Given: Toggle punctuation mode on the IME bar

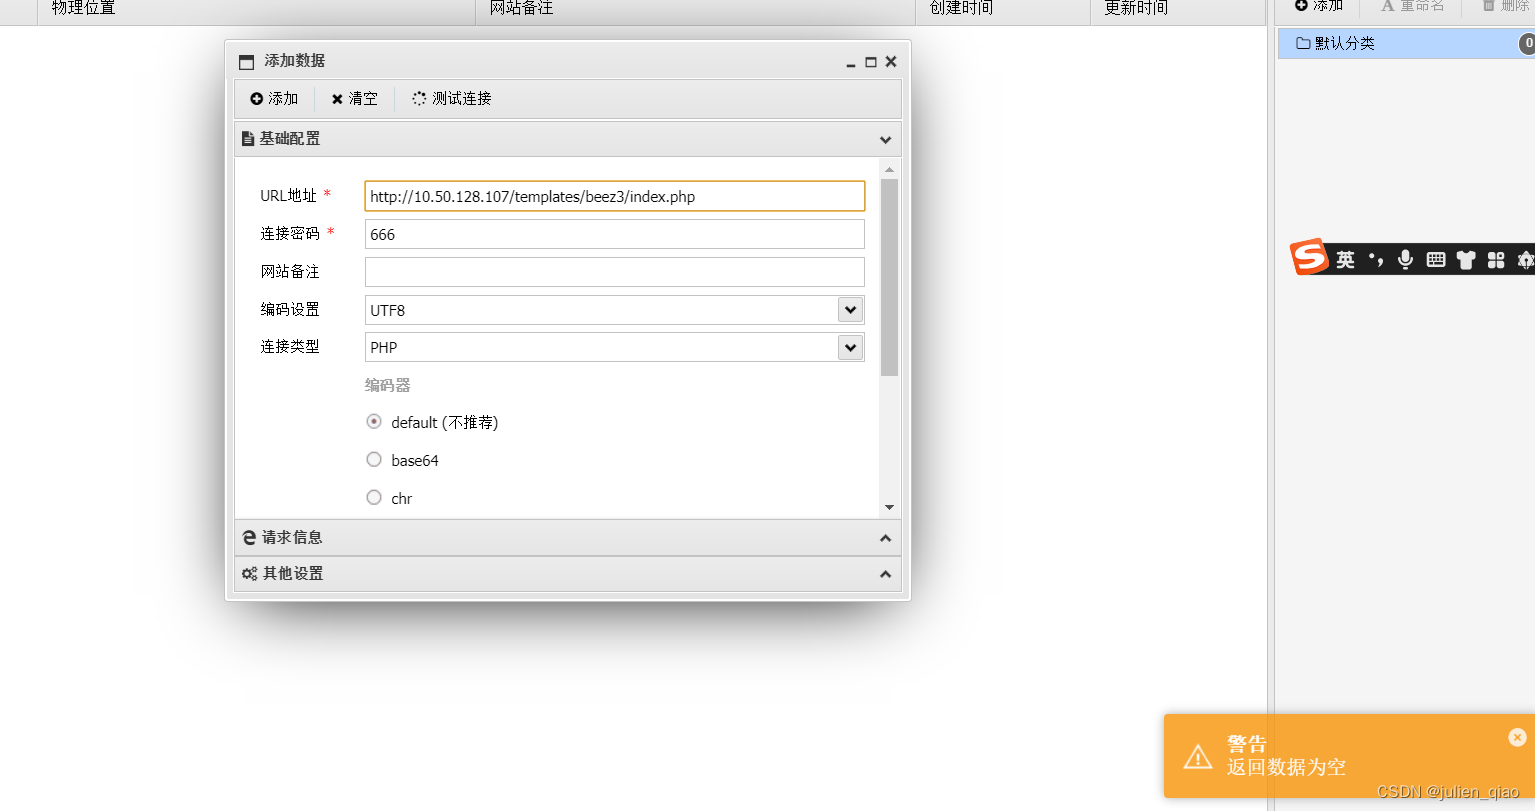Looking at the screenshot, I should coord(1376,260).
